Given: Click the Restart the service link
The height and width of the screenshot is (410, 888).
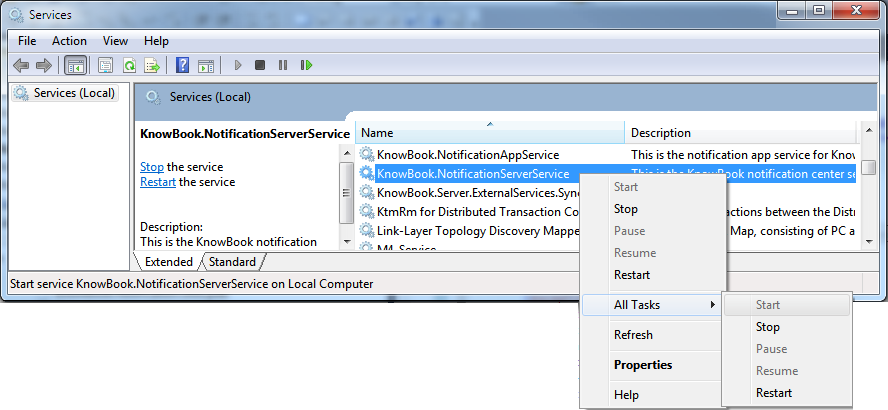Looking at the screenshot, I should tap(157, 182).
